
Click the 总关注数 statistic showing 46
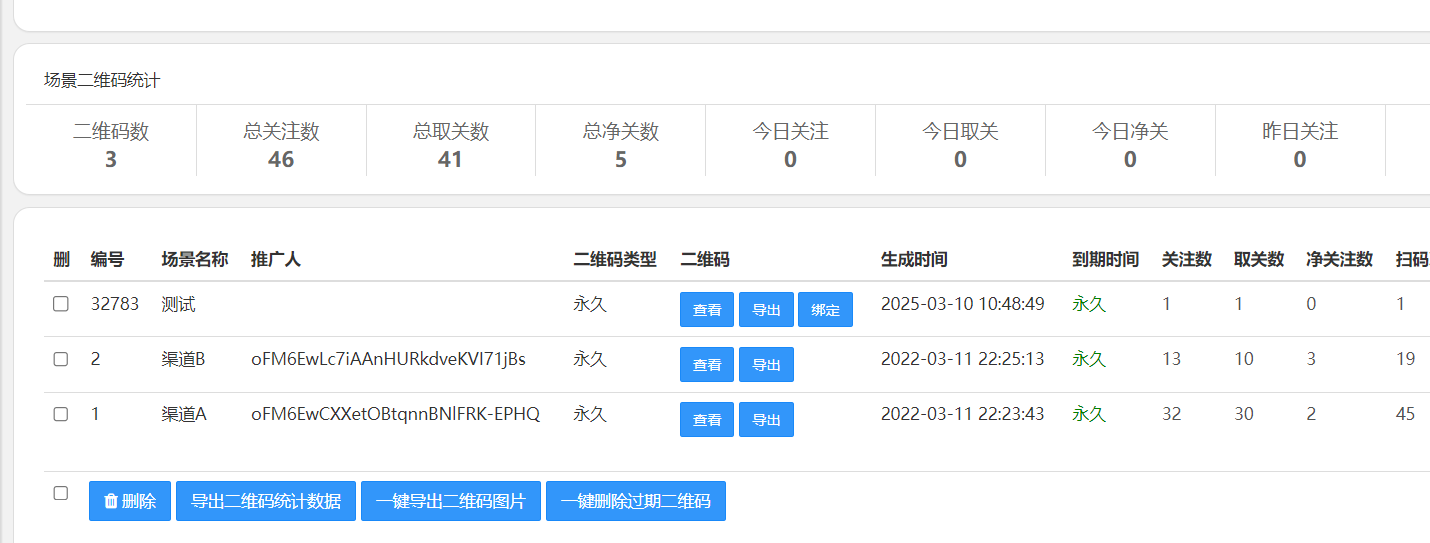[281, 145]
